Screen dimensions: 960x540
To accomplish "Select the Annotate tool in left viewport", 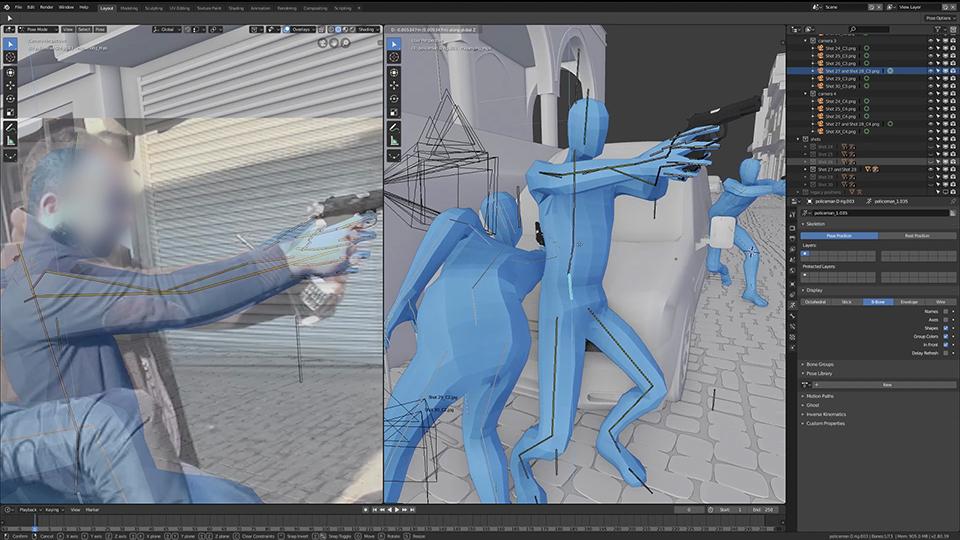I will click(11, 127).
